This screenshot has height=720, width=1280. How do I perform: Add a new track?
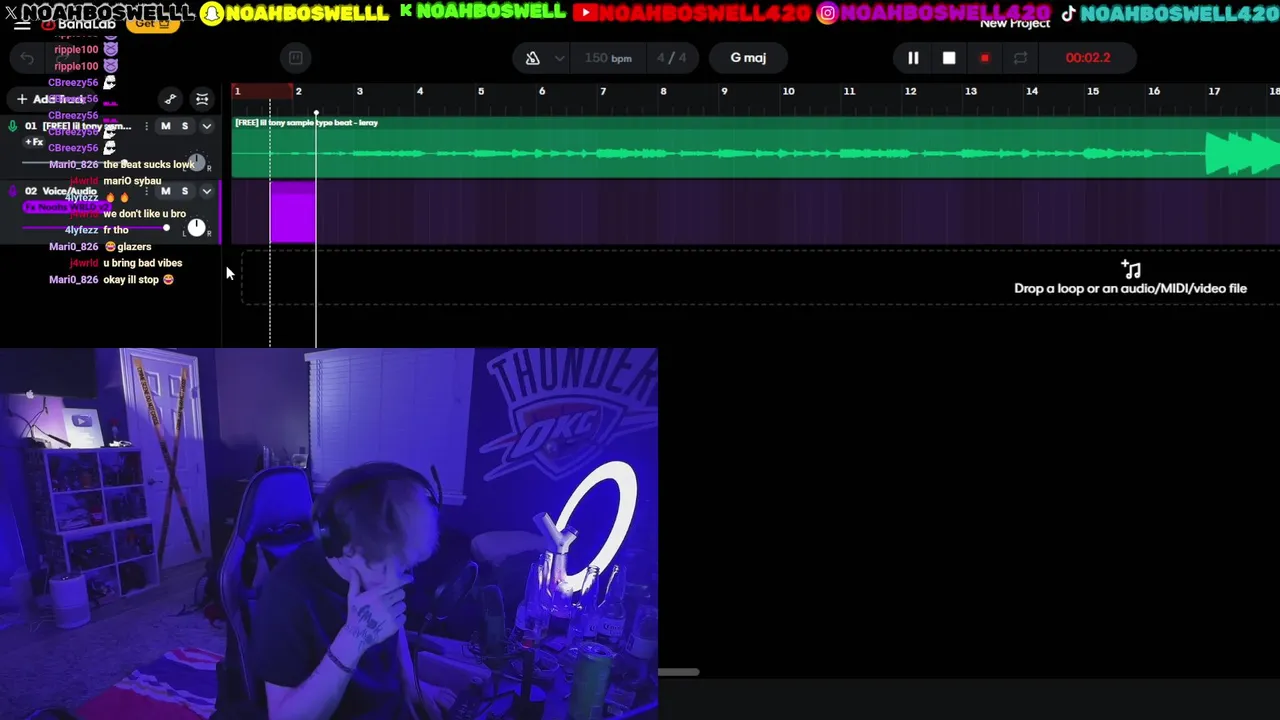tap(50, 99)
